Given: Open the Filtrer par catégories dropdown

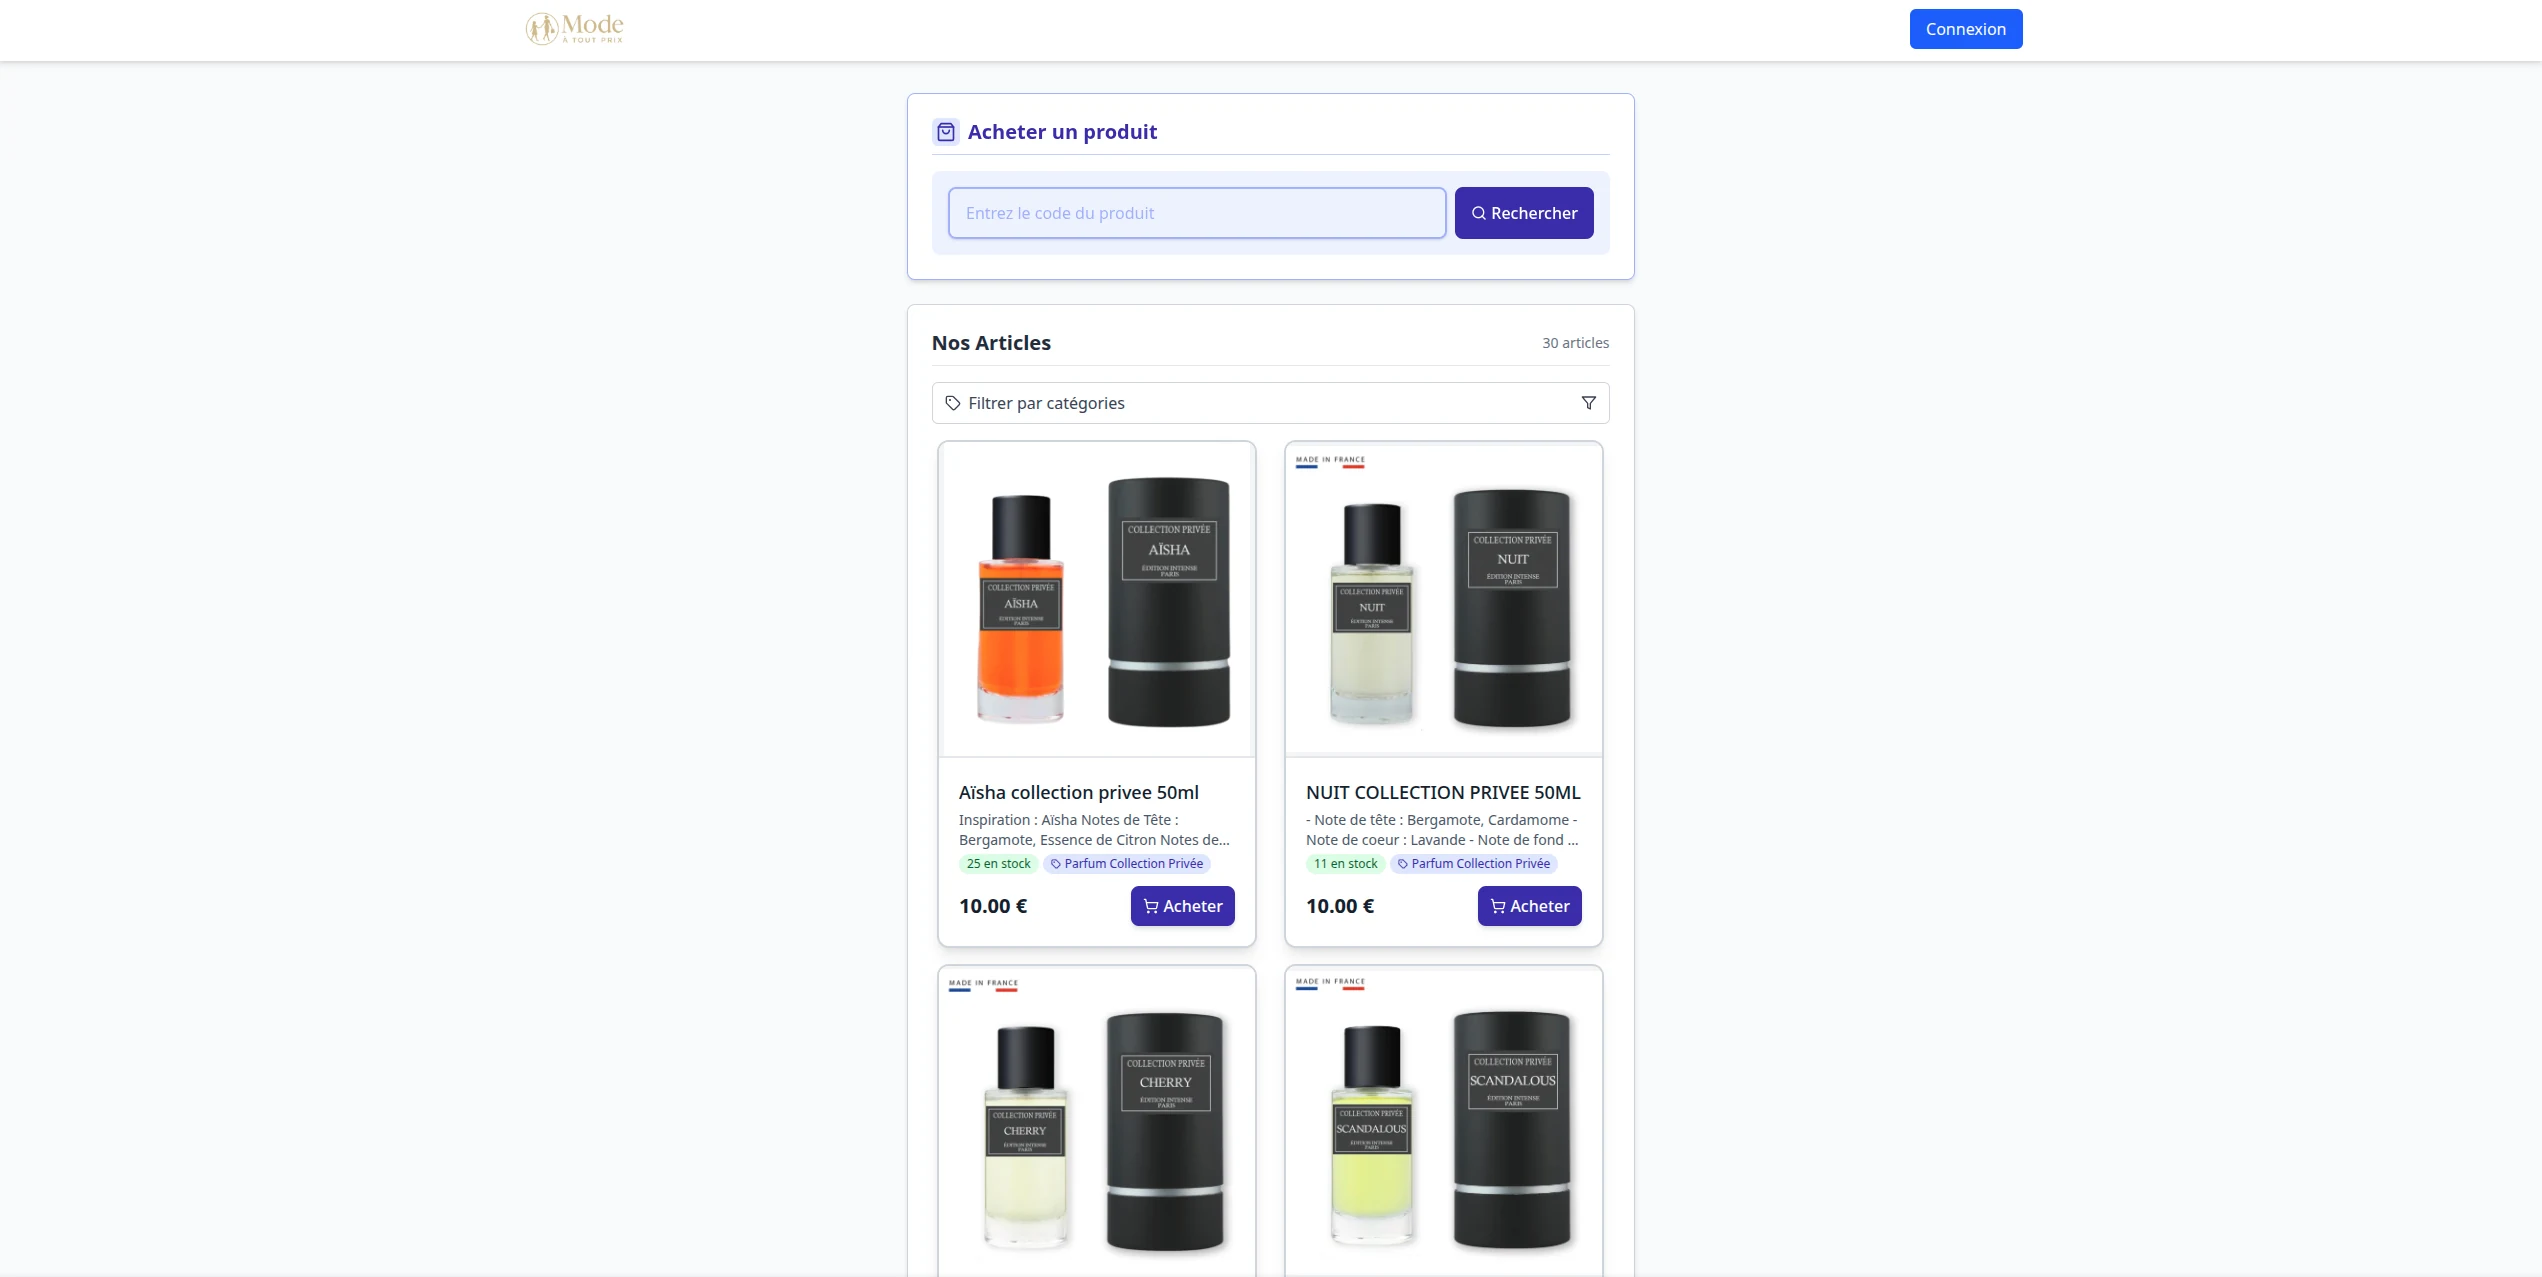Looking at the screenshot, I should 1270,403.
